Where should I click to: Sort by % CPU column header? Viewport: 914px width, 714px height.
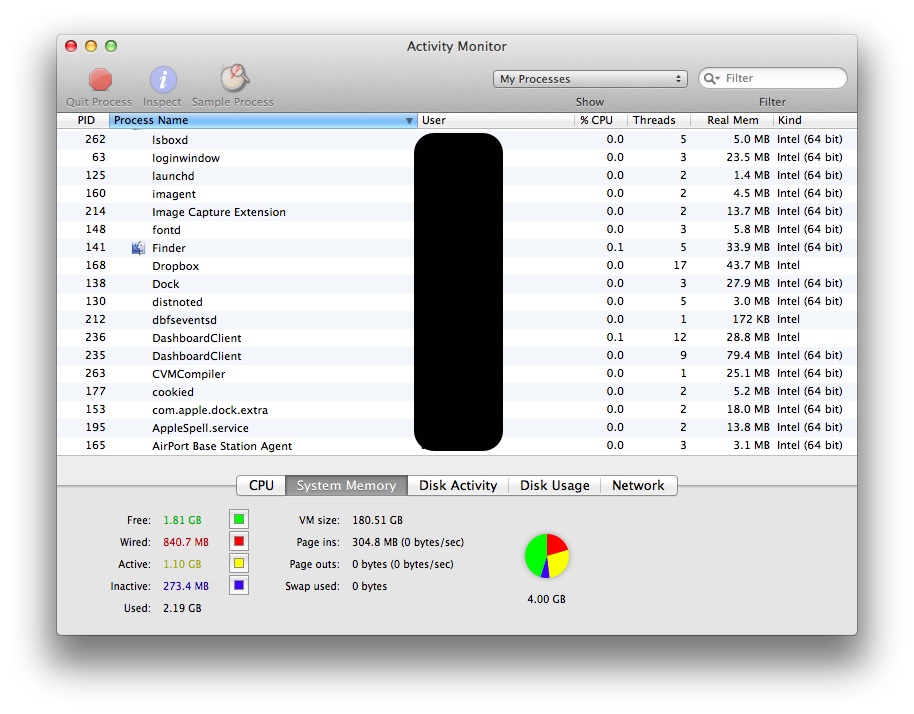(x=600, y=120)
